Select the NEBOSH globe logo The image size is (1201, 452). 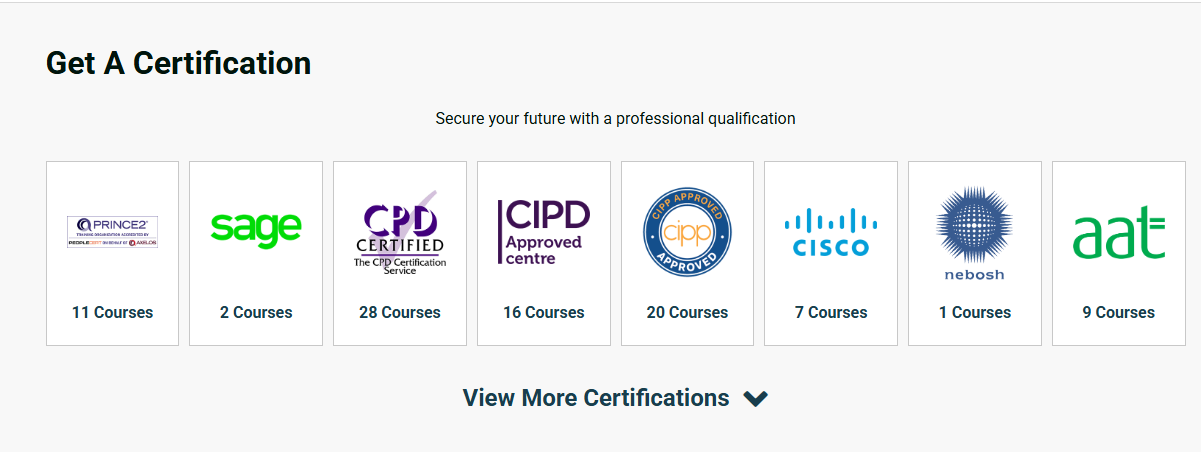[x=974, y=233]
